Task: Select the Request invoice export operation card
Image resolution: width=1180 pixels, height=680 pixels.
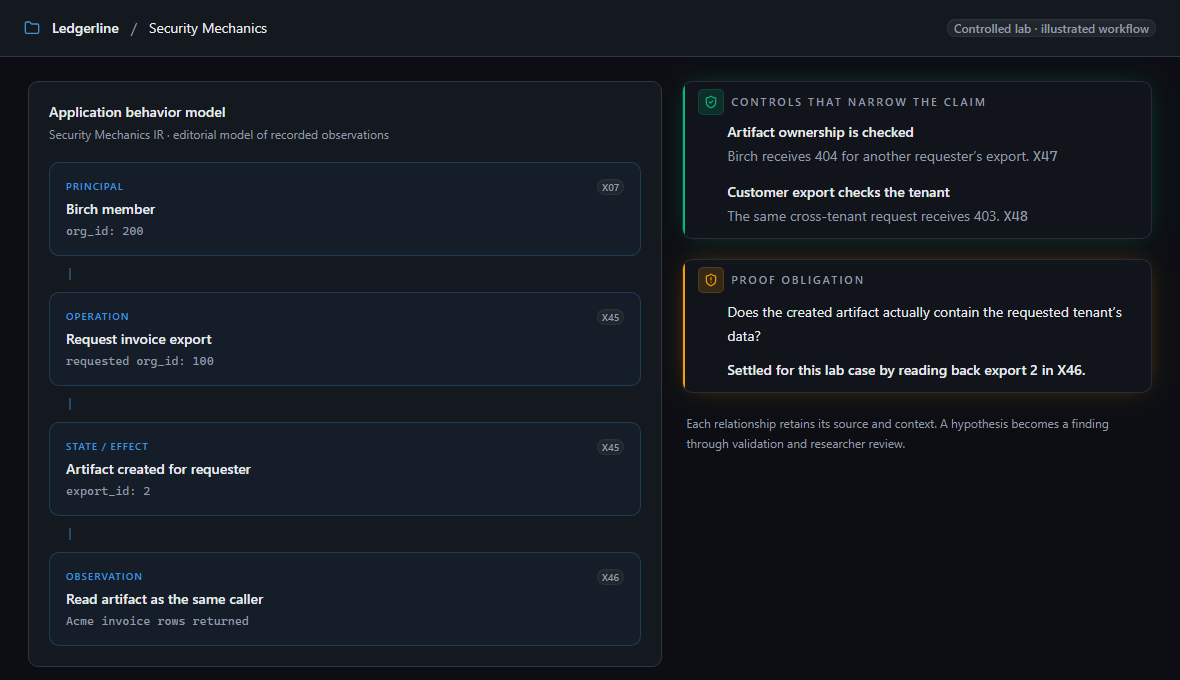Action: point(345,339)
